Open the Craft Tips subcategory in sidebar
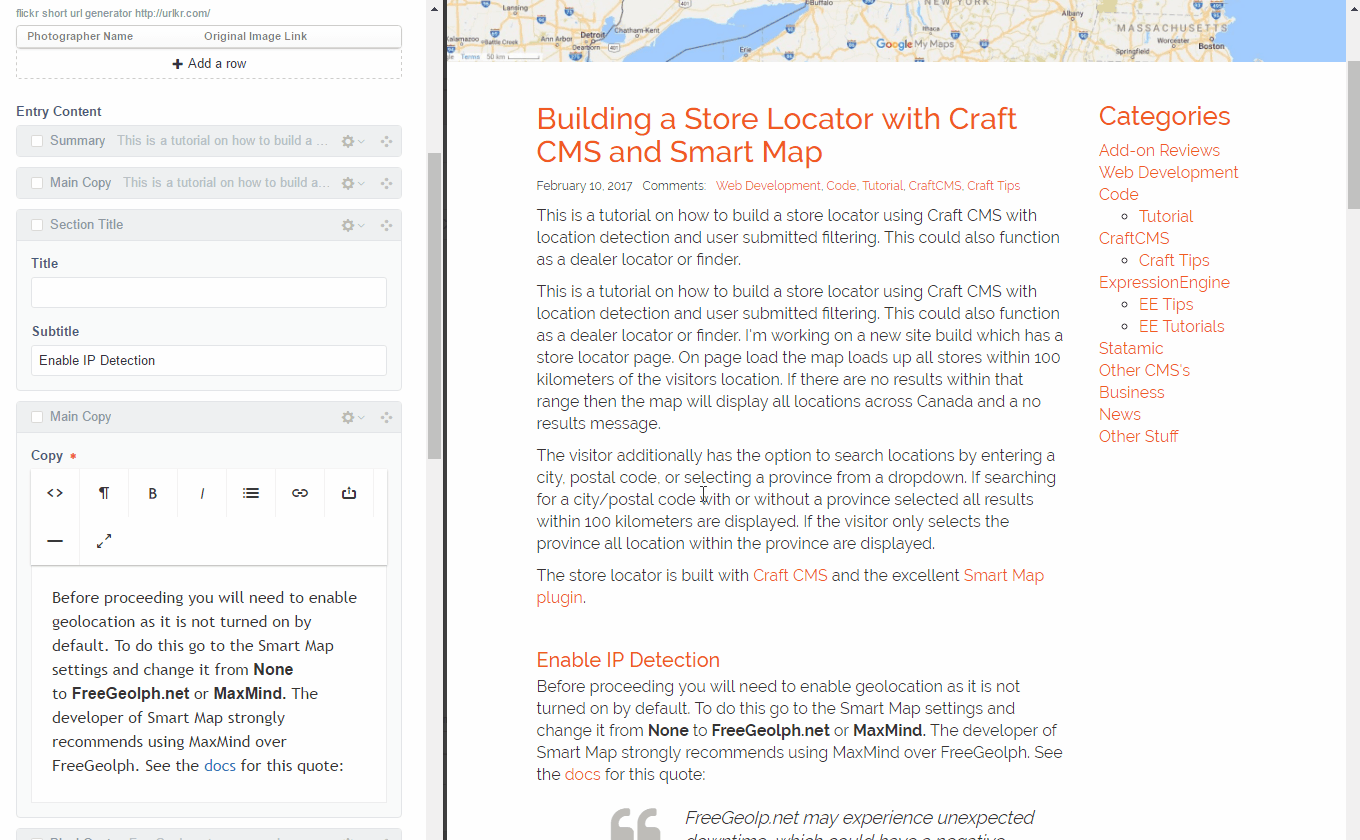Screen dimensions: 1360x840 pos(1174,260)
